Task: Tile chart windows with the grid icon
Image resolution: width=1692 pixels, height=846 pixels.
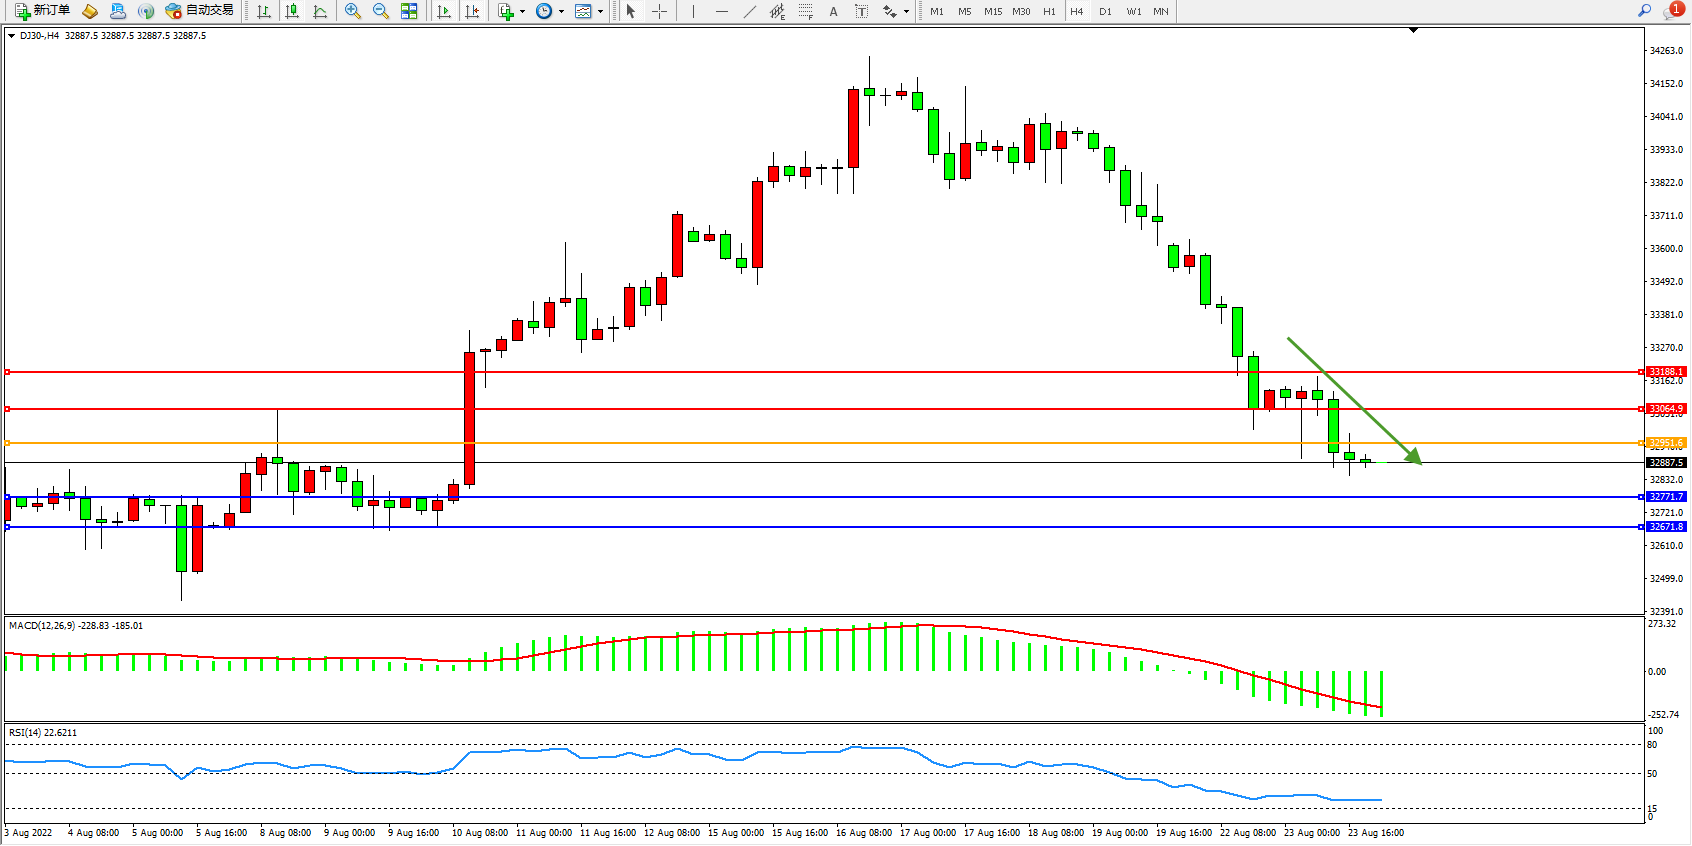Action: pyautogui.click(x=409, y=11)
